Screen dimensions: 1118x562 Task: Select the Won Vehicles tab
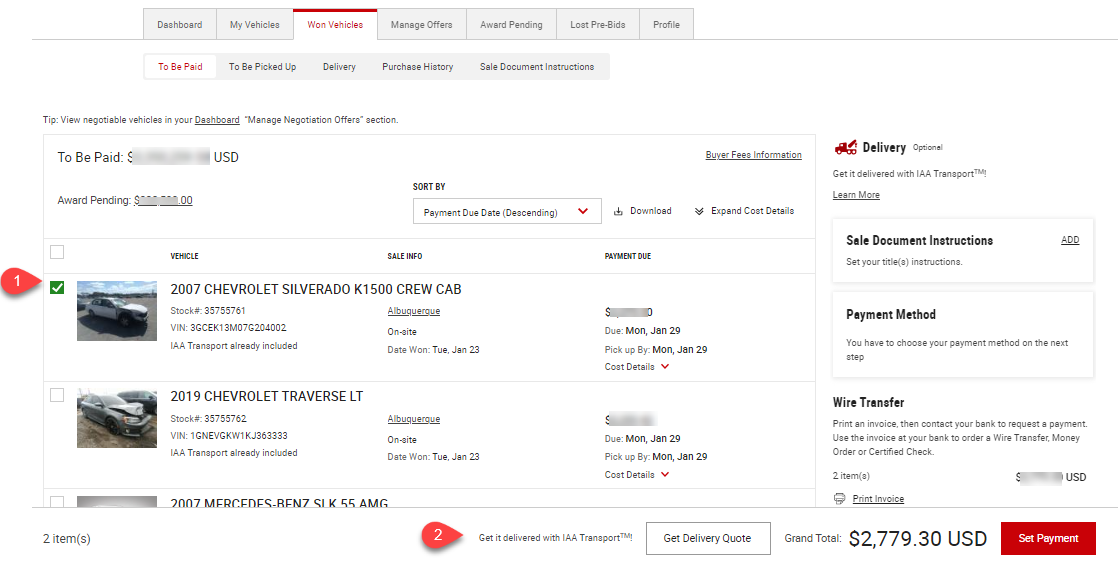335,24
